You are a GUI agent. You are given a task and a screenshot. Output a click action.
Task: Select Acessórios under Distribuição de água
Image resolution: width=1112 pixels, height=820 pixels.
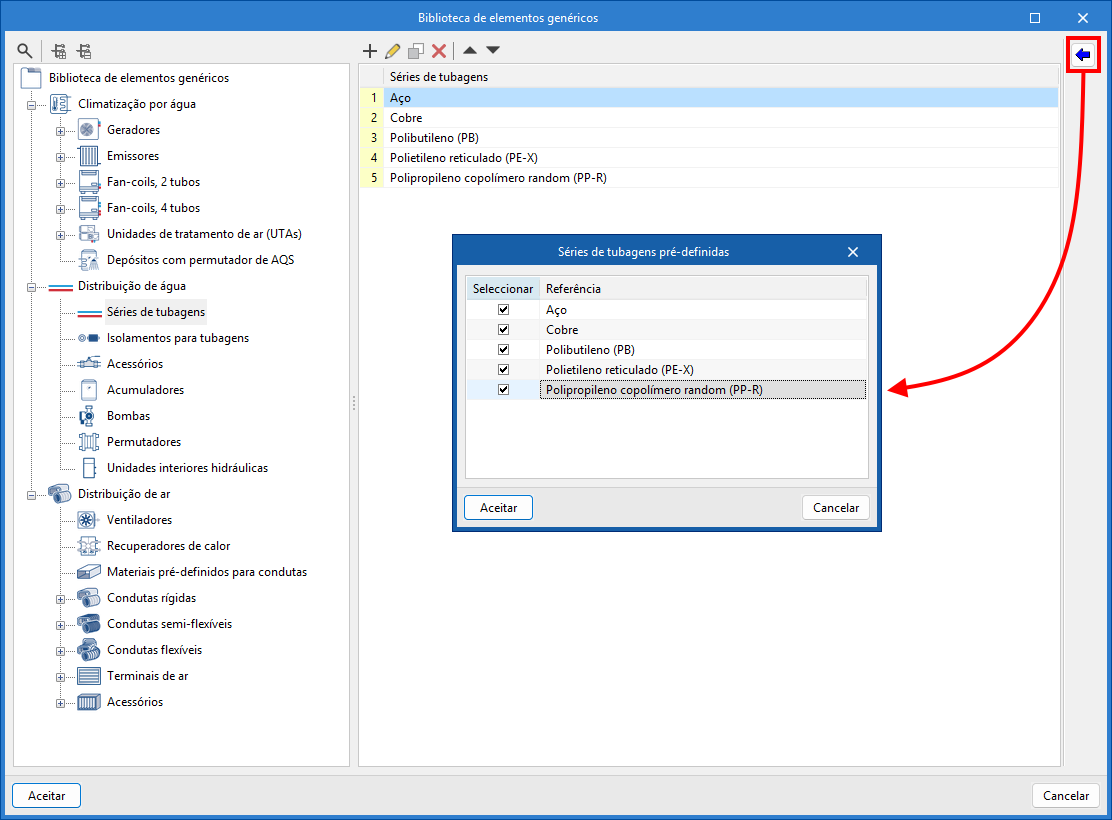tap(135, 364)
